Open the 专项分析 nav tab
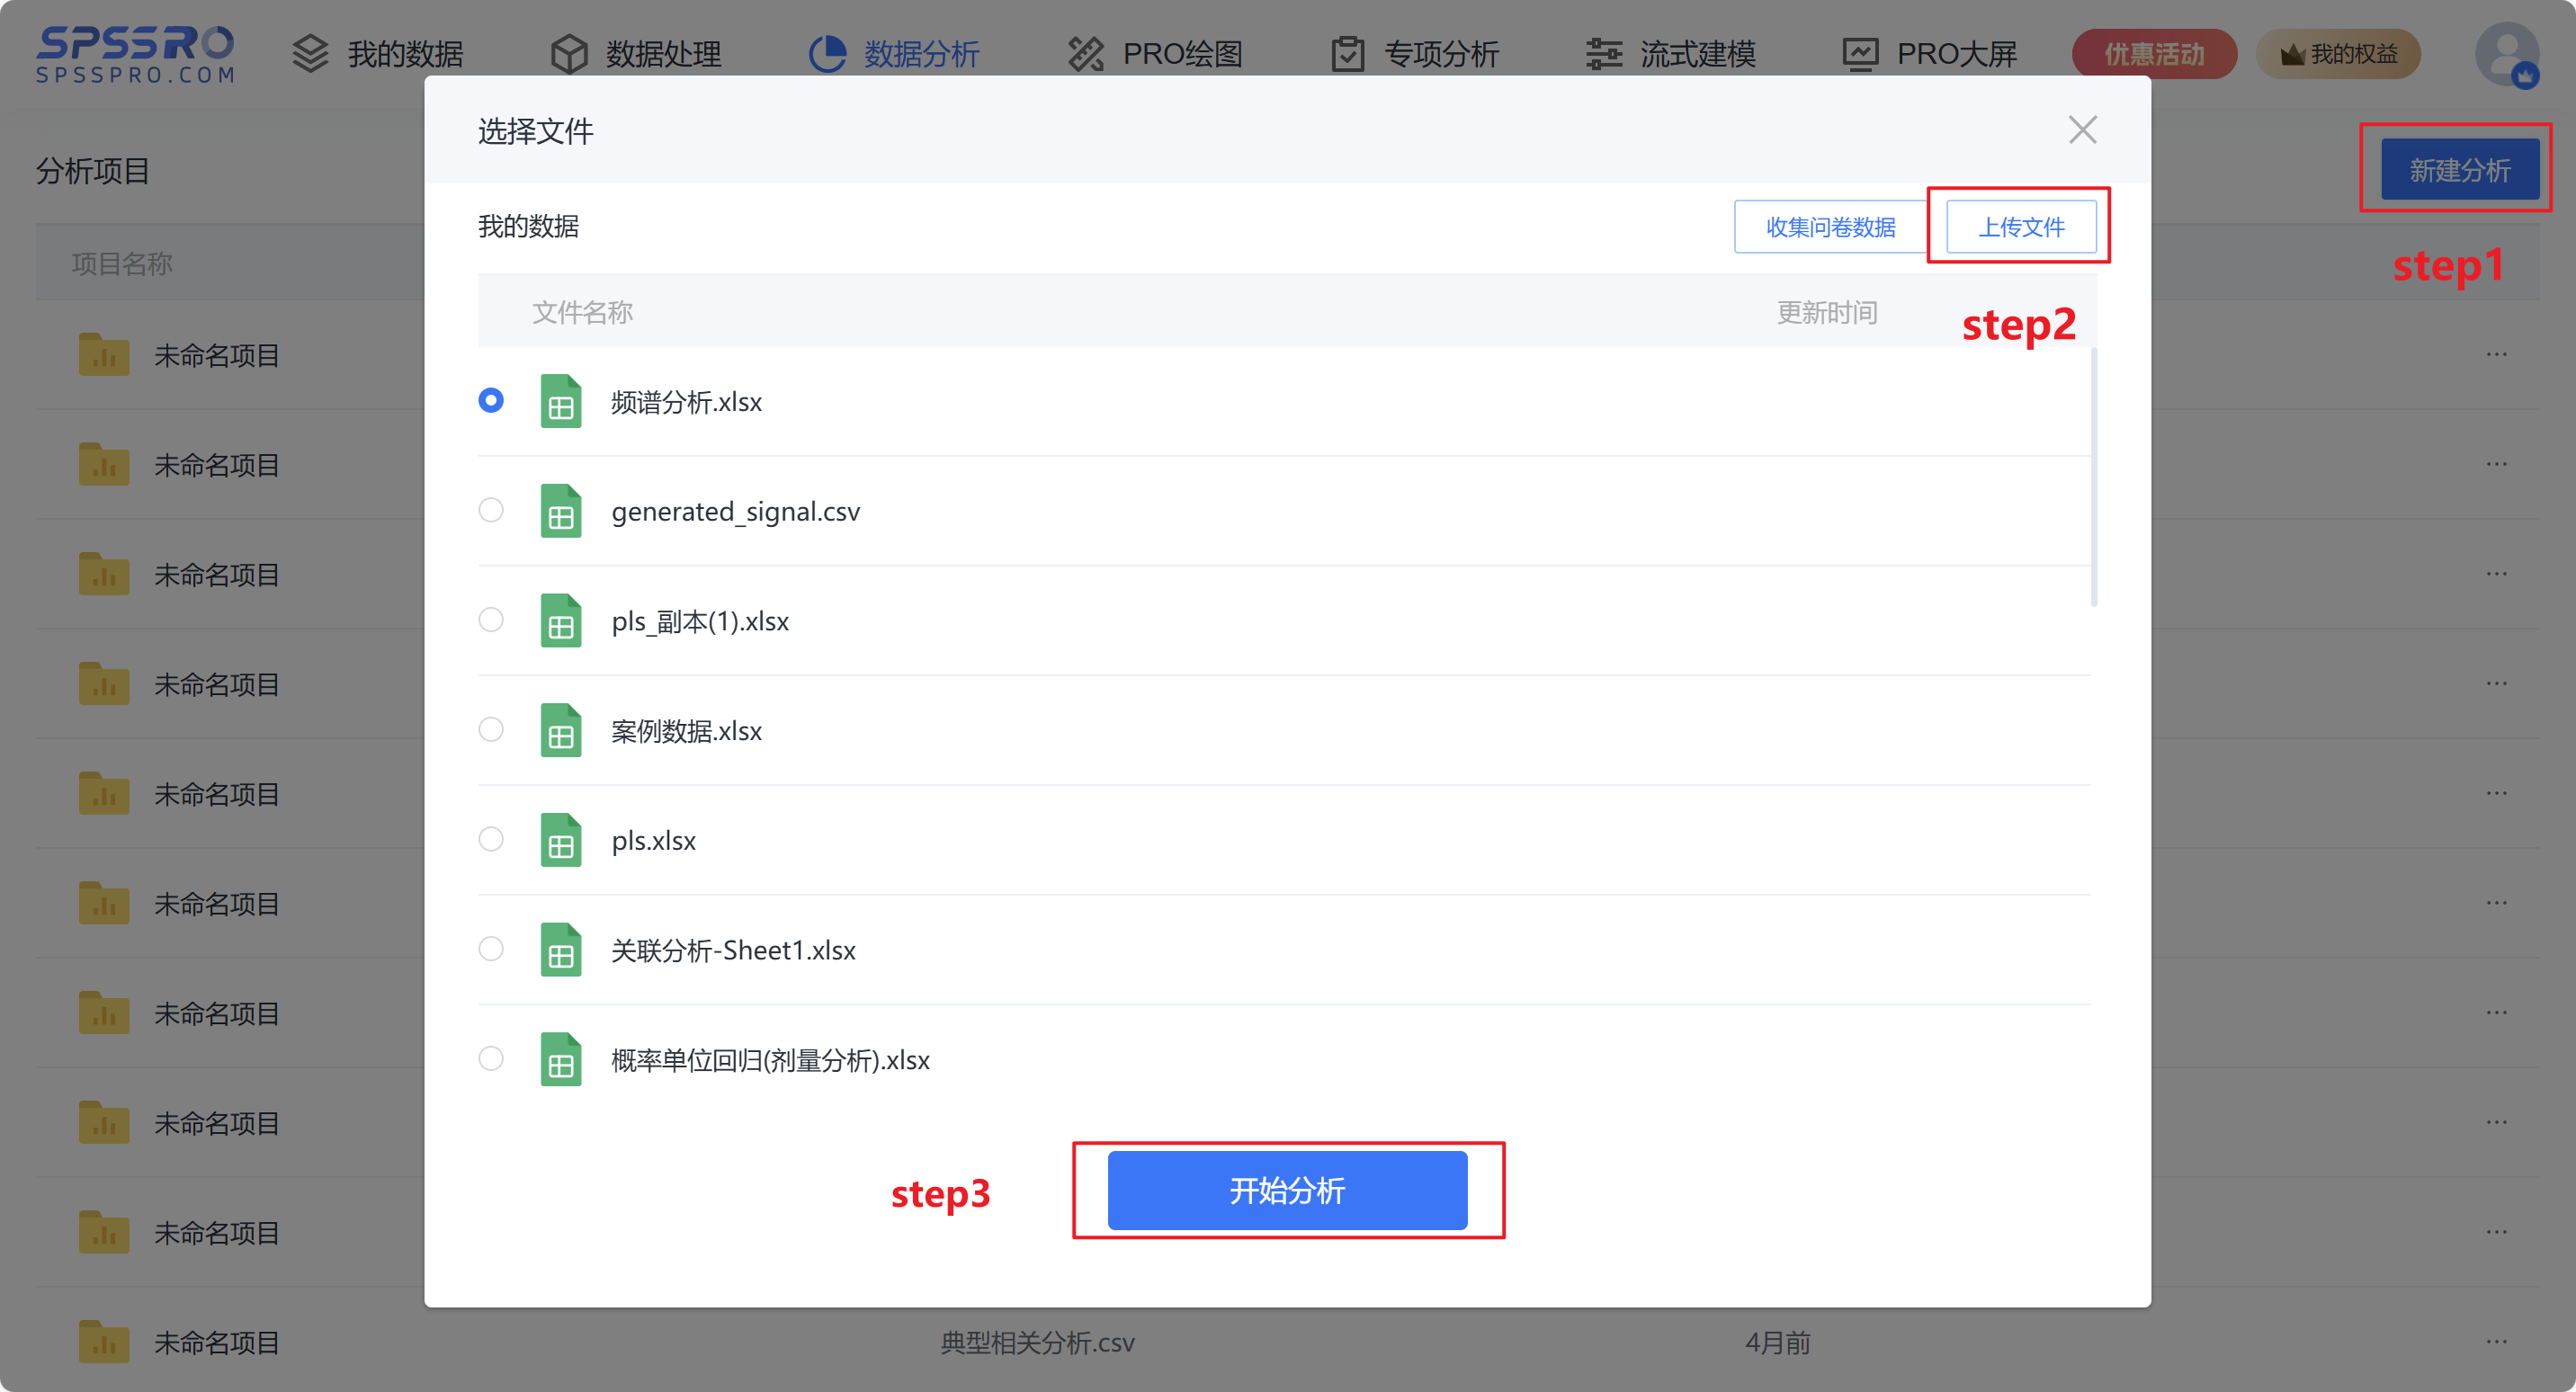 pyautogui.click(x=1414, y=54)
